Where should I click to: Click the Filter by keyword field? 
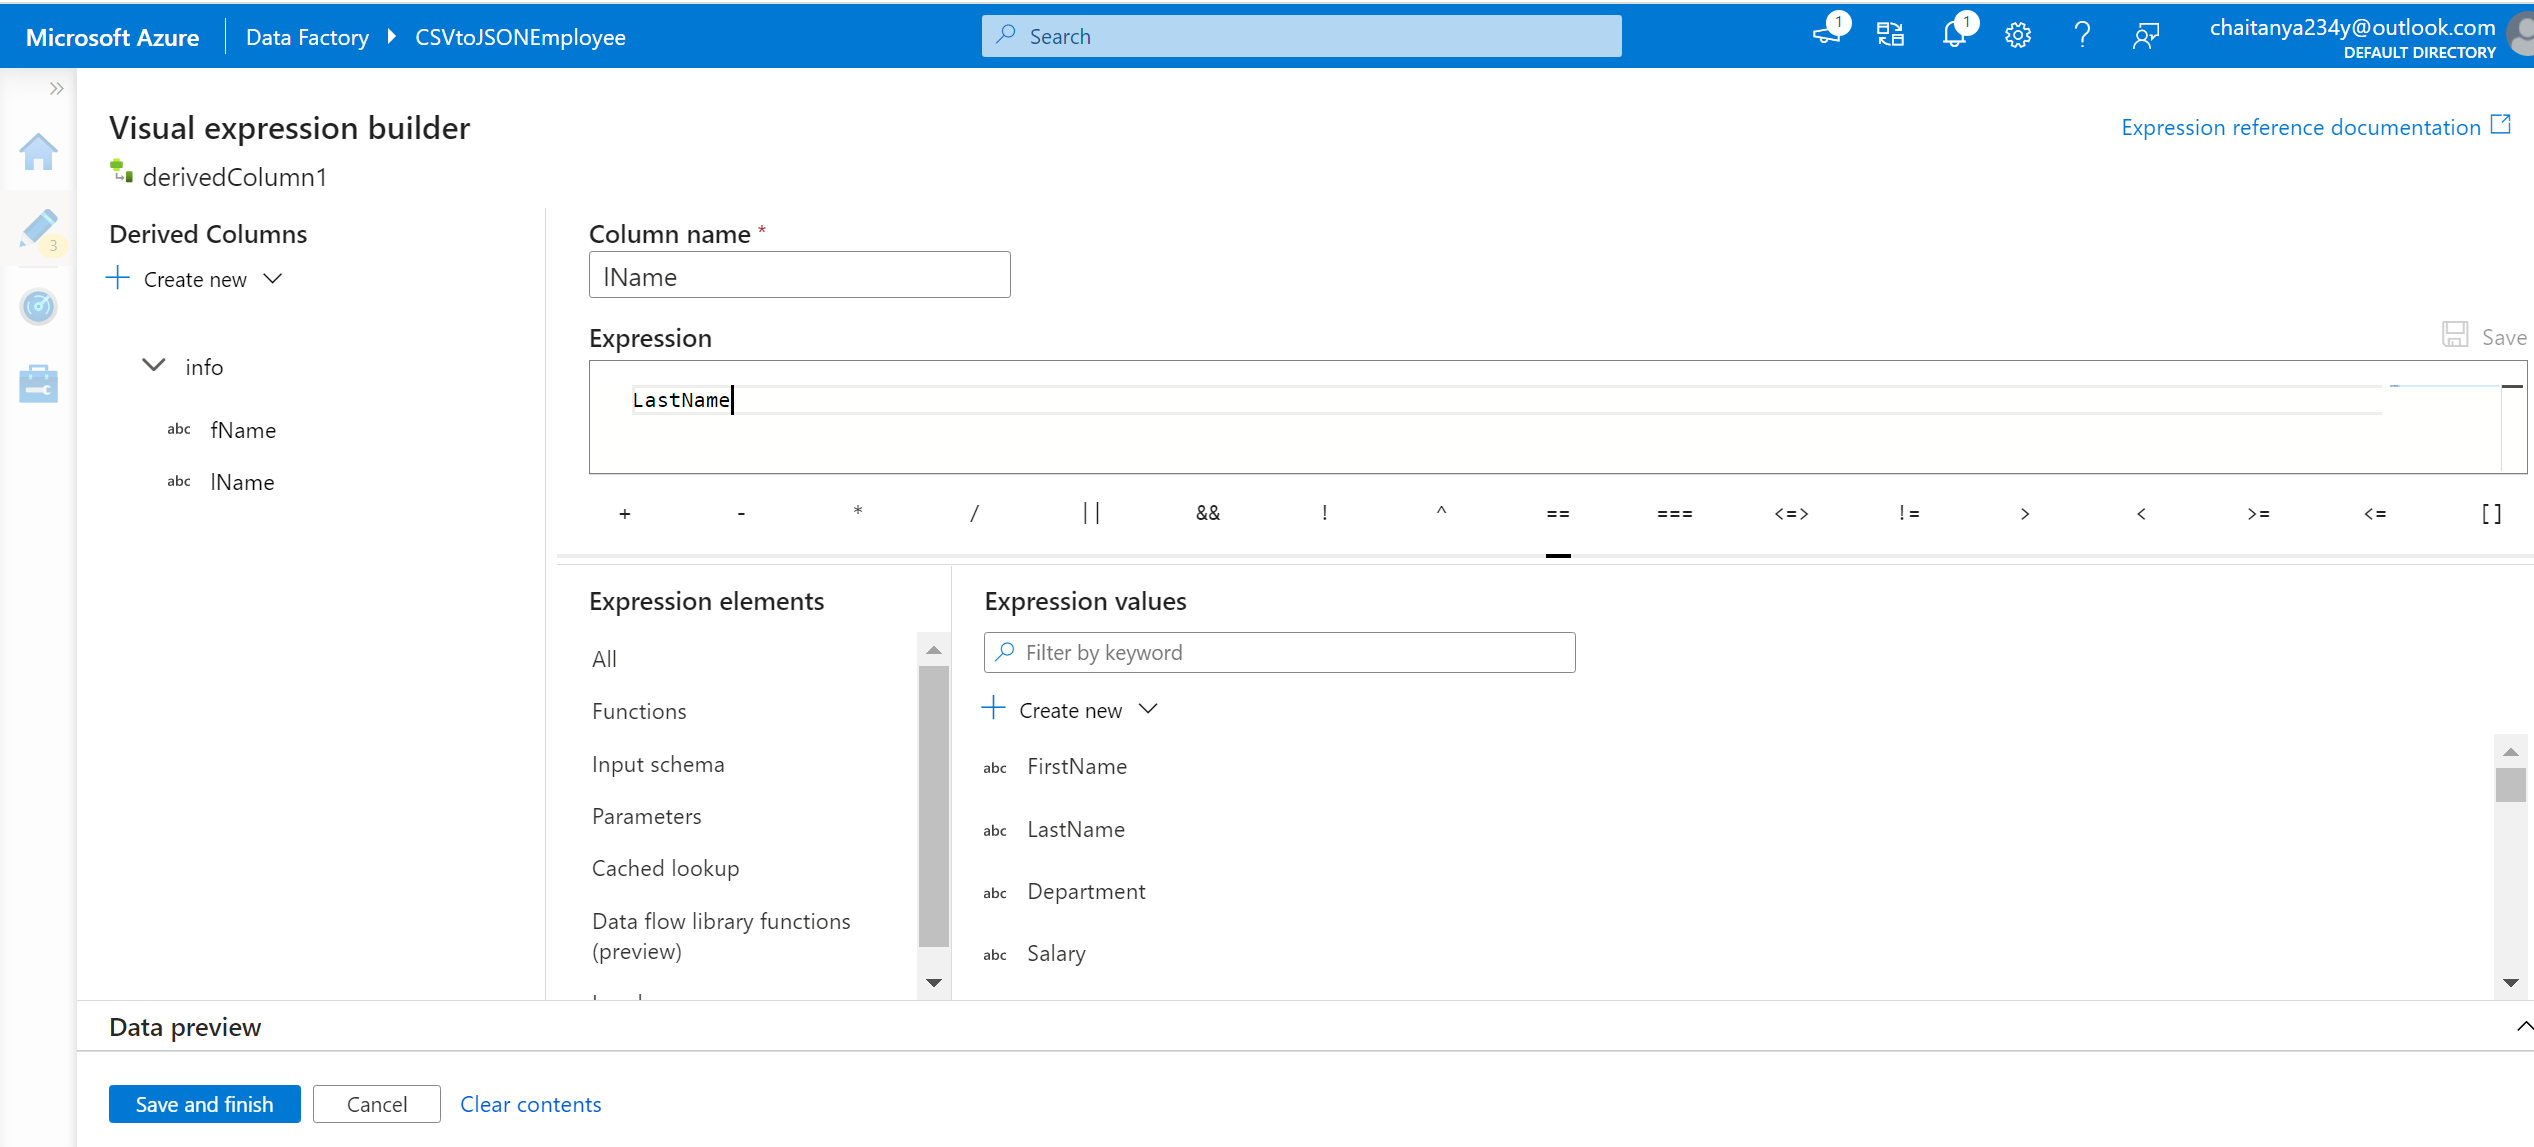[x=1279, y=652]
